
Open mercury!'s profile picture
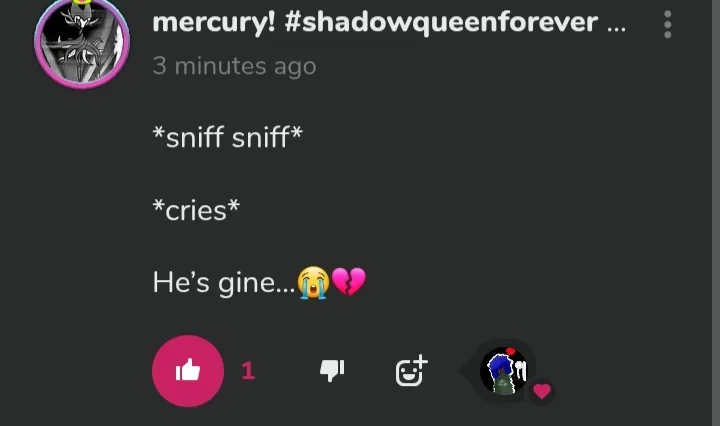(x=82, y=43)
